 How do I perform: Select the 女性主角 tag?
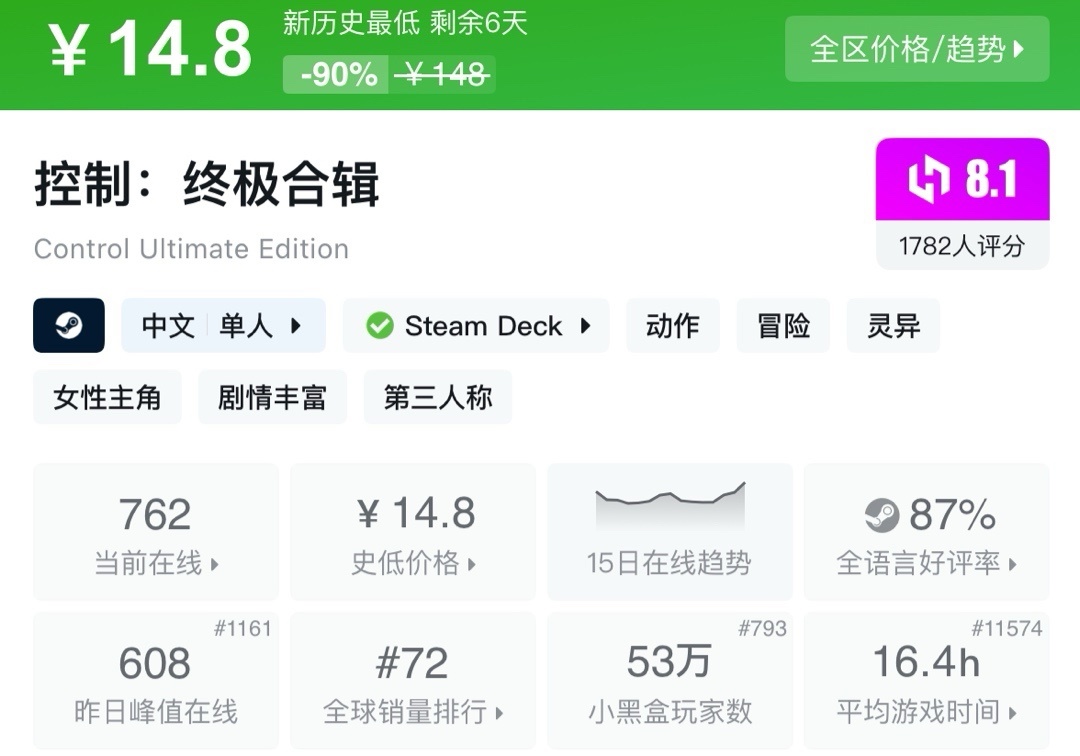click(107, 398)
